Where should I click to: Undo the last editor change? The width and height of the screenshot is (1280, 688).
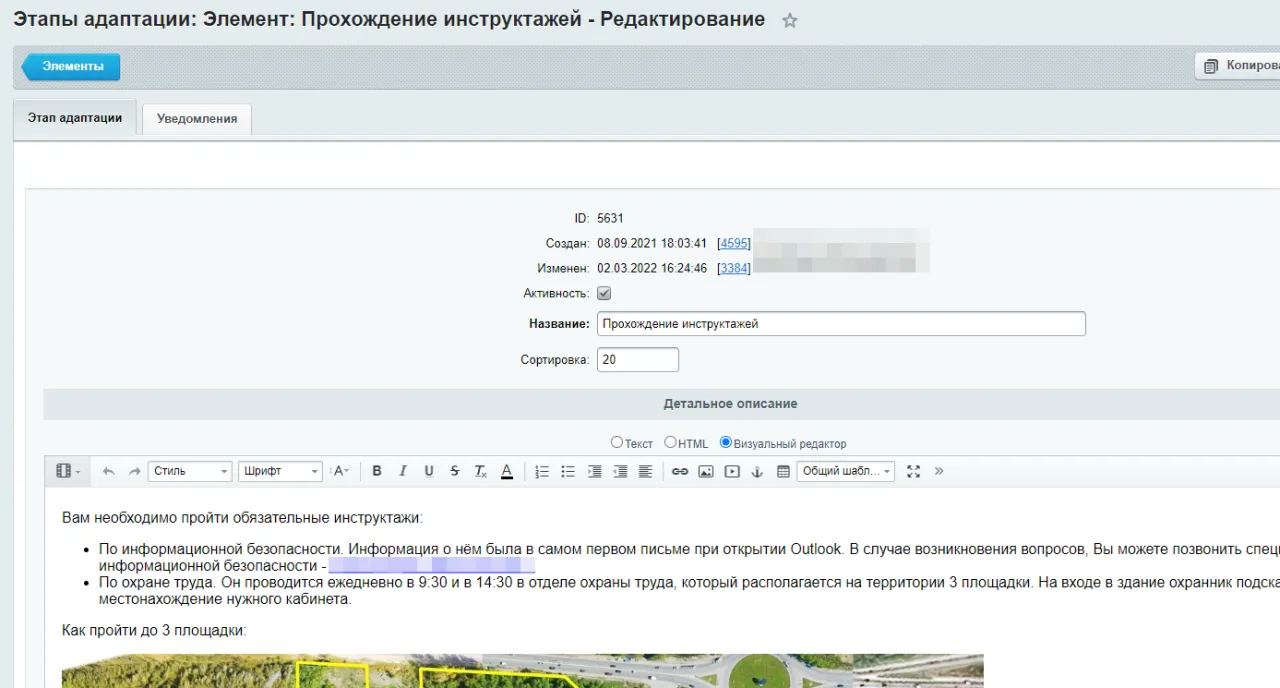(108, 471)
